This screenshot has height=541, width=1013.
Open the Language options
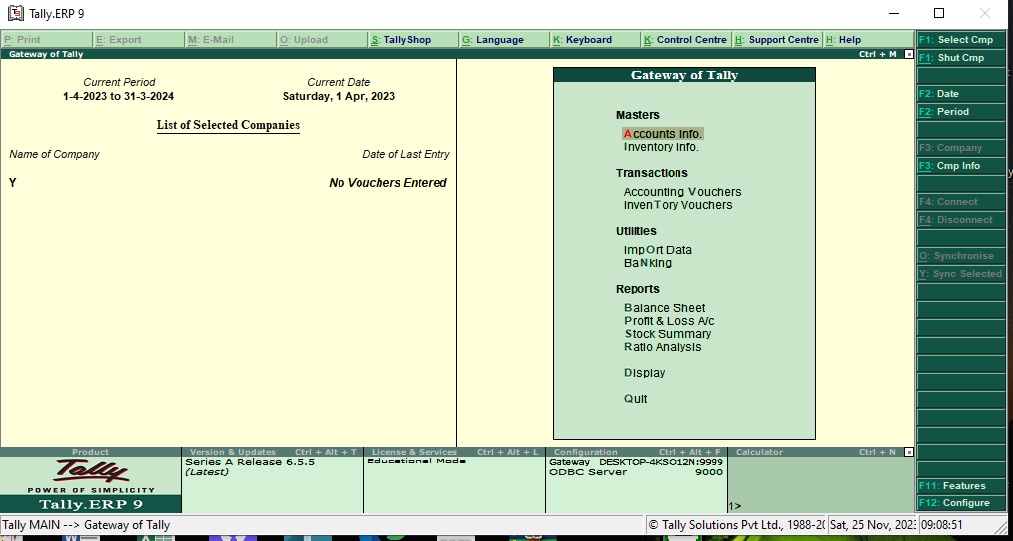click(x=505, y=39)
